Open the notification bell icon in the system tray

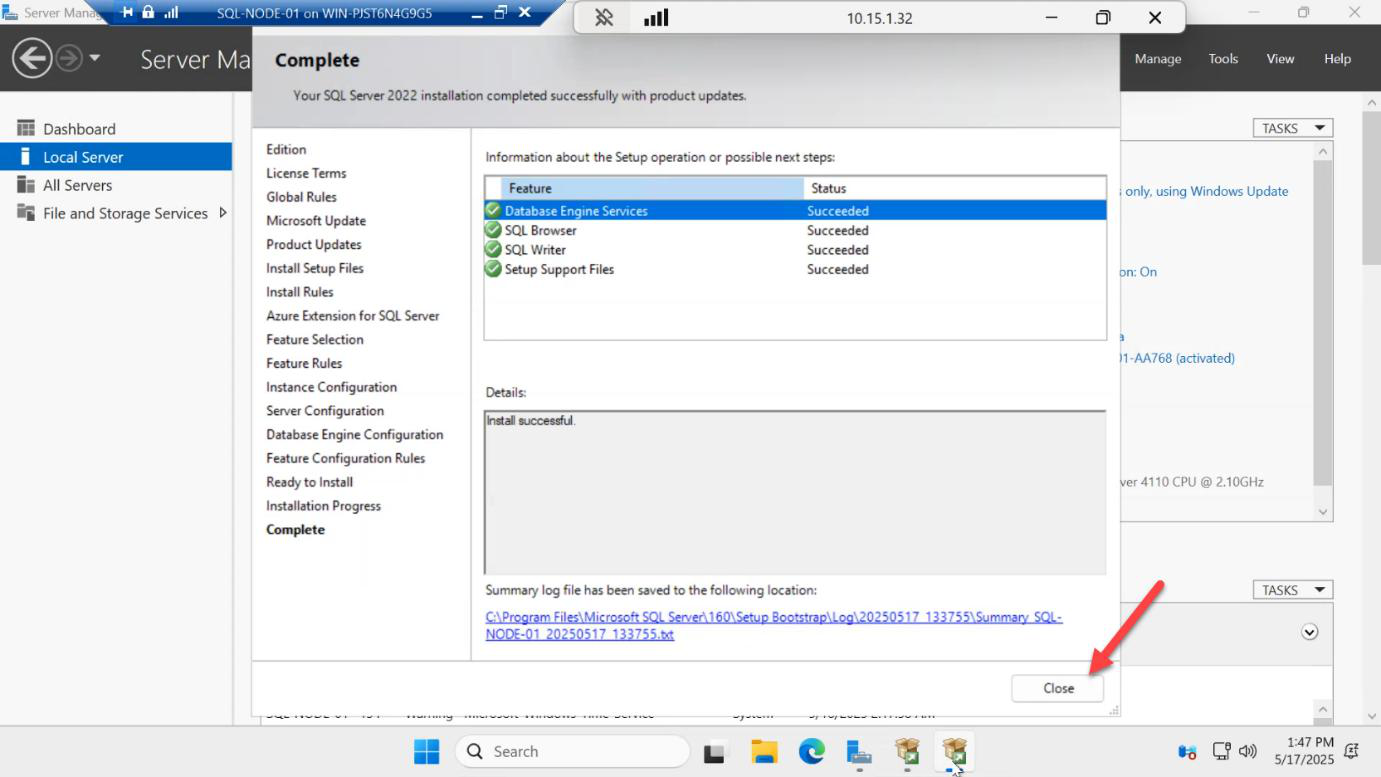(x=1353, y=751)
